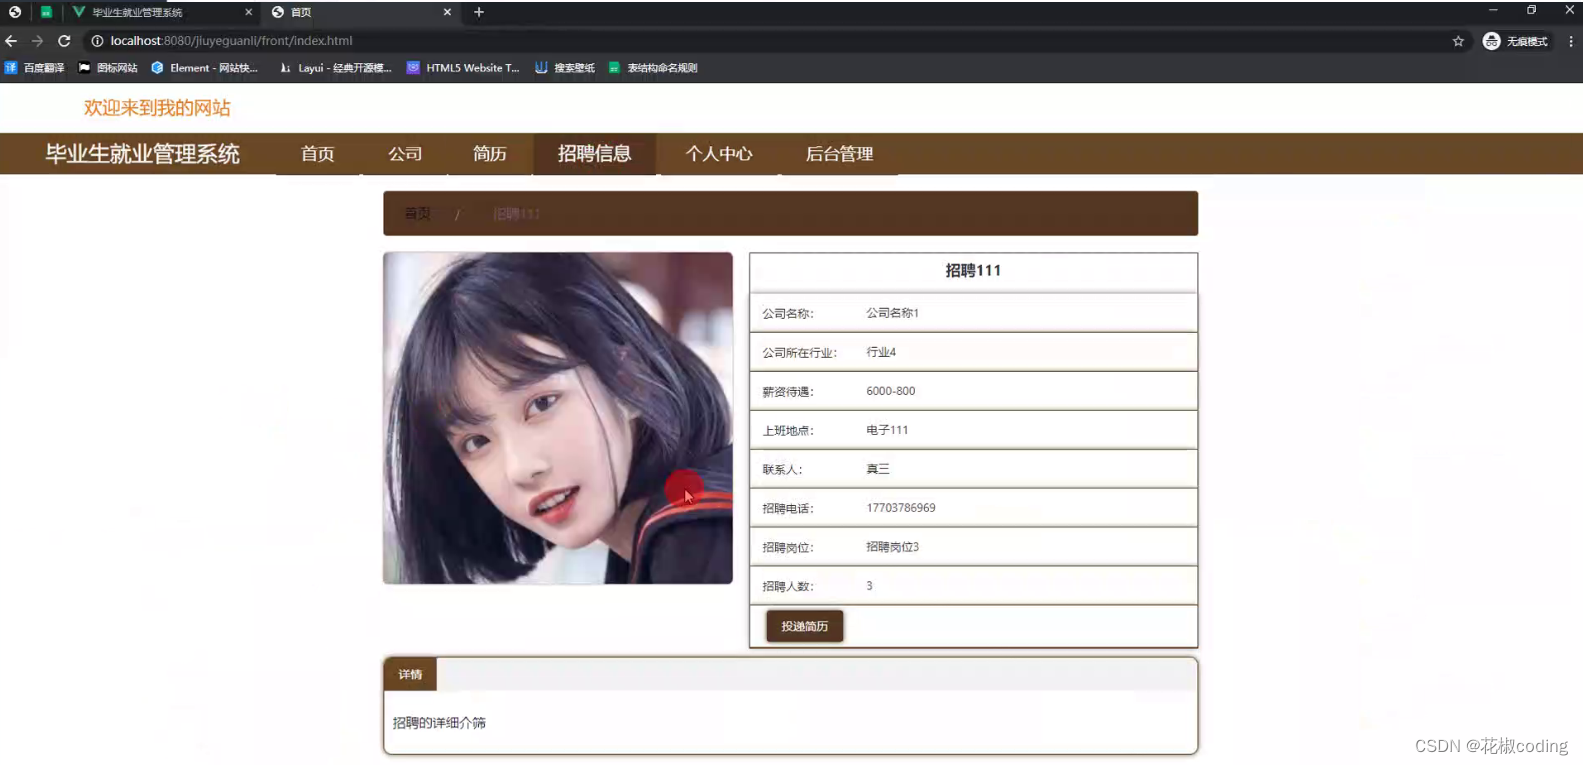Click the phone number 17703786969

coord(901,508)
